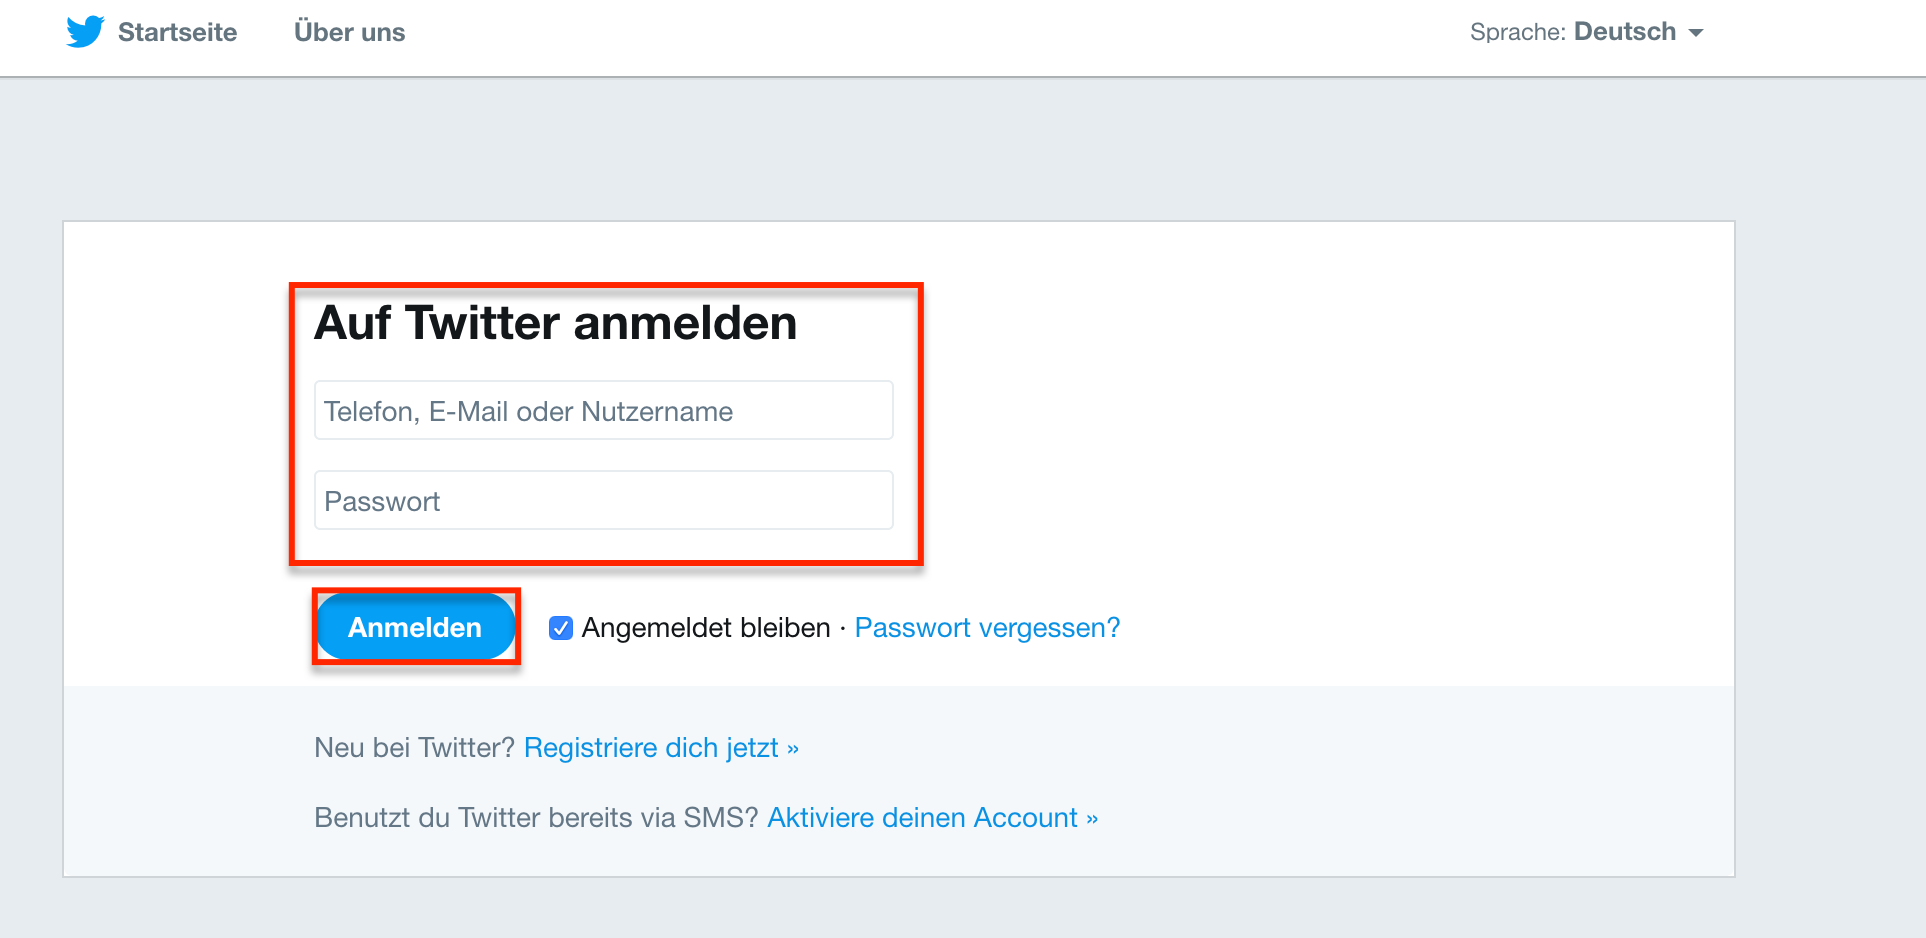Viewport: 1926px width, 938px height.
Task: Click the Neu bei Twitter? text
Action: (414, 748)
